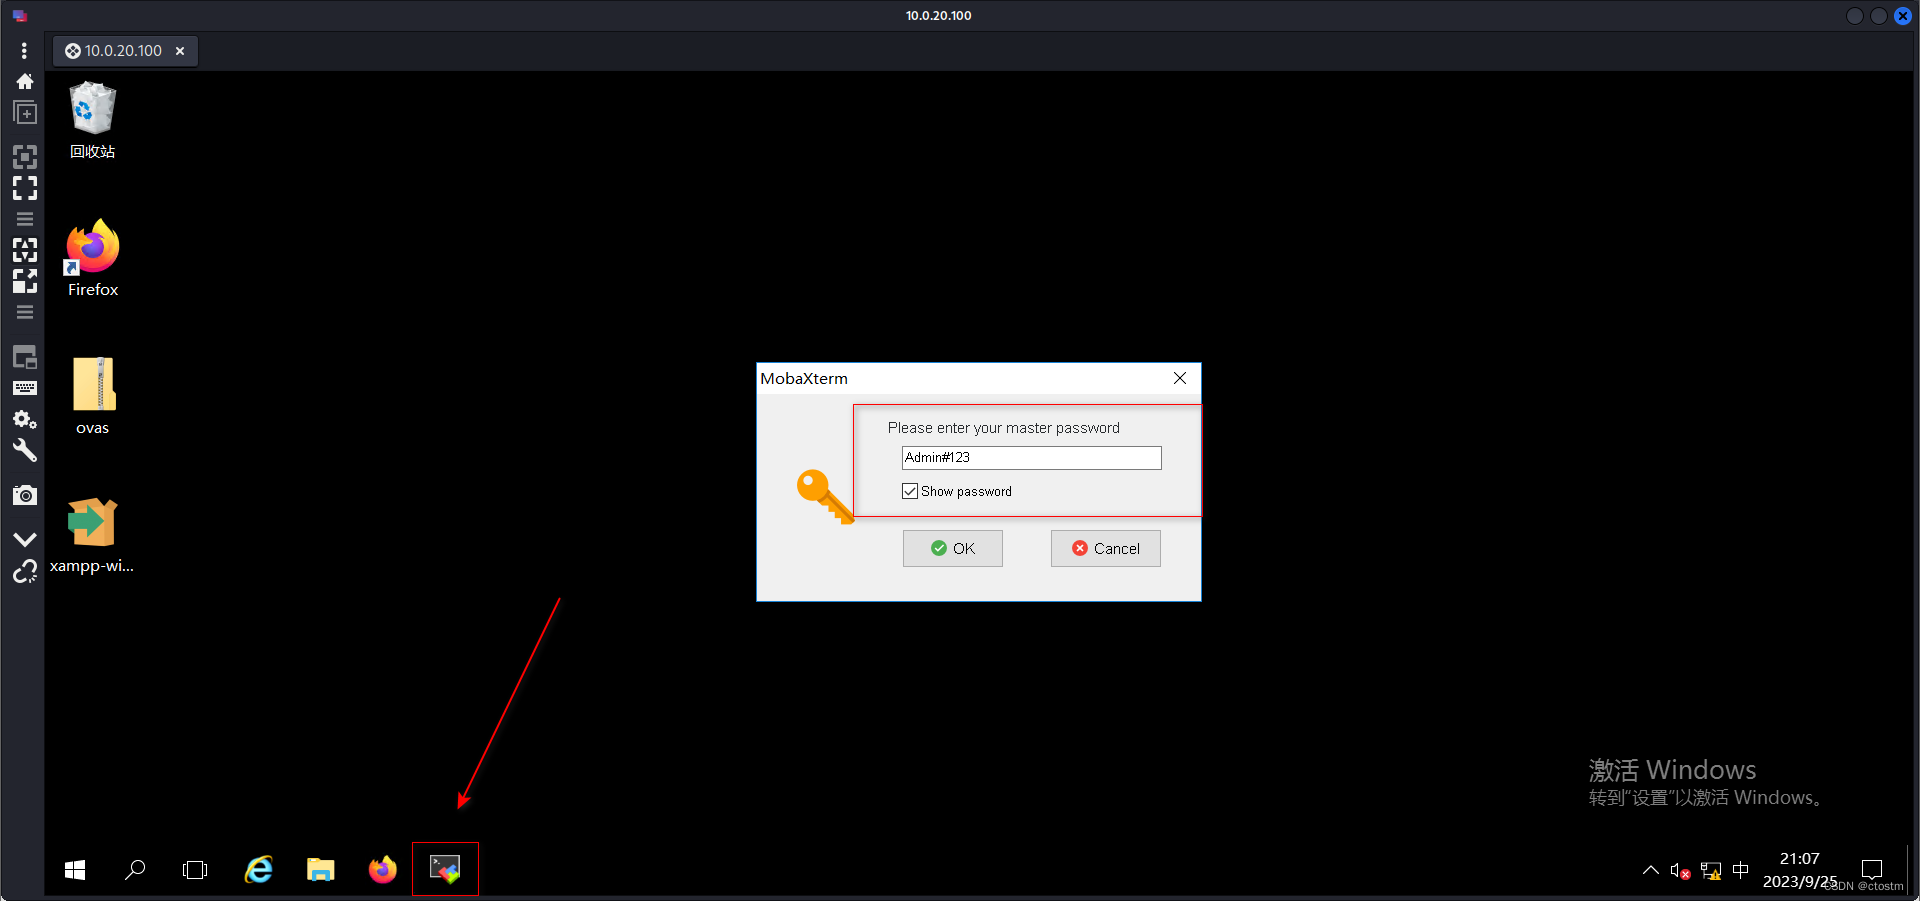
Task: Open File Explorer from the taskbar
Action: pos(320,870)
